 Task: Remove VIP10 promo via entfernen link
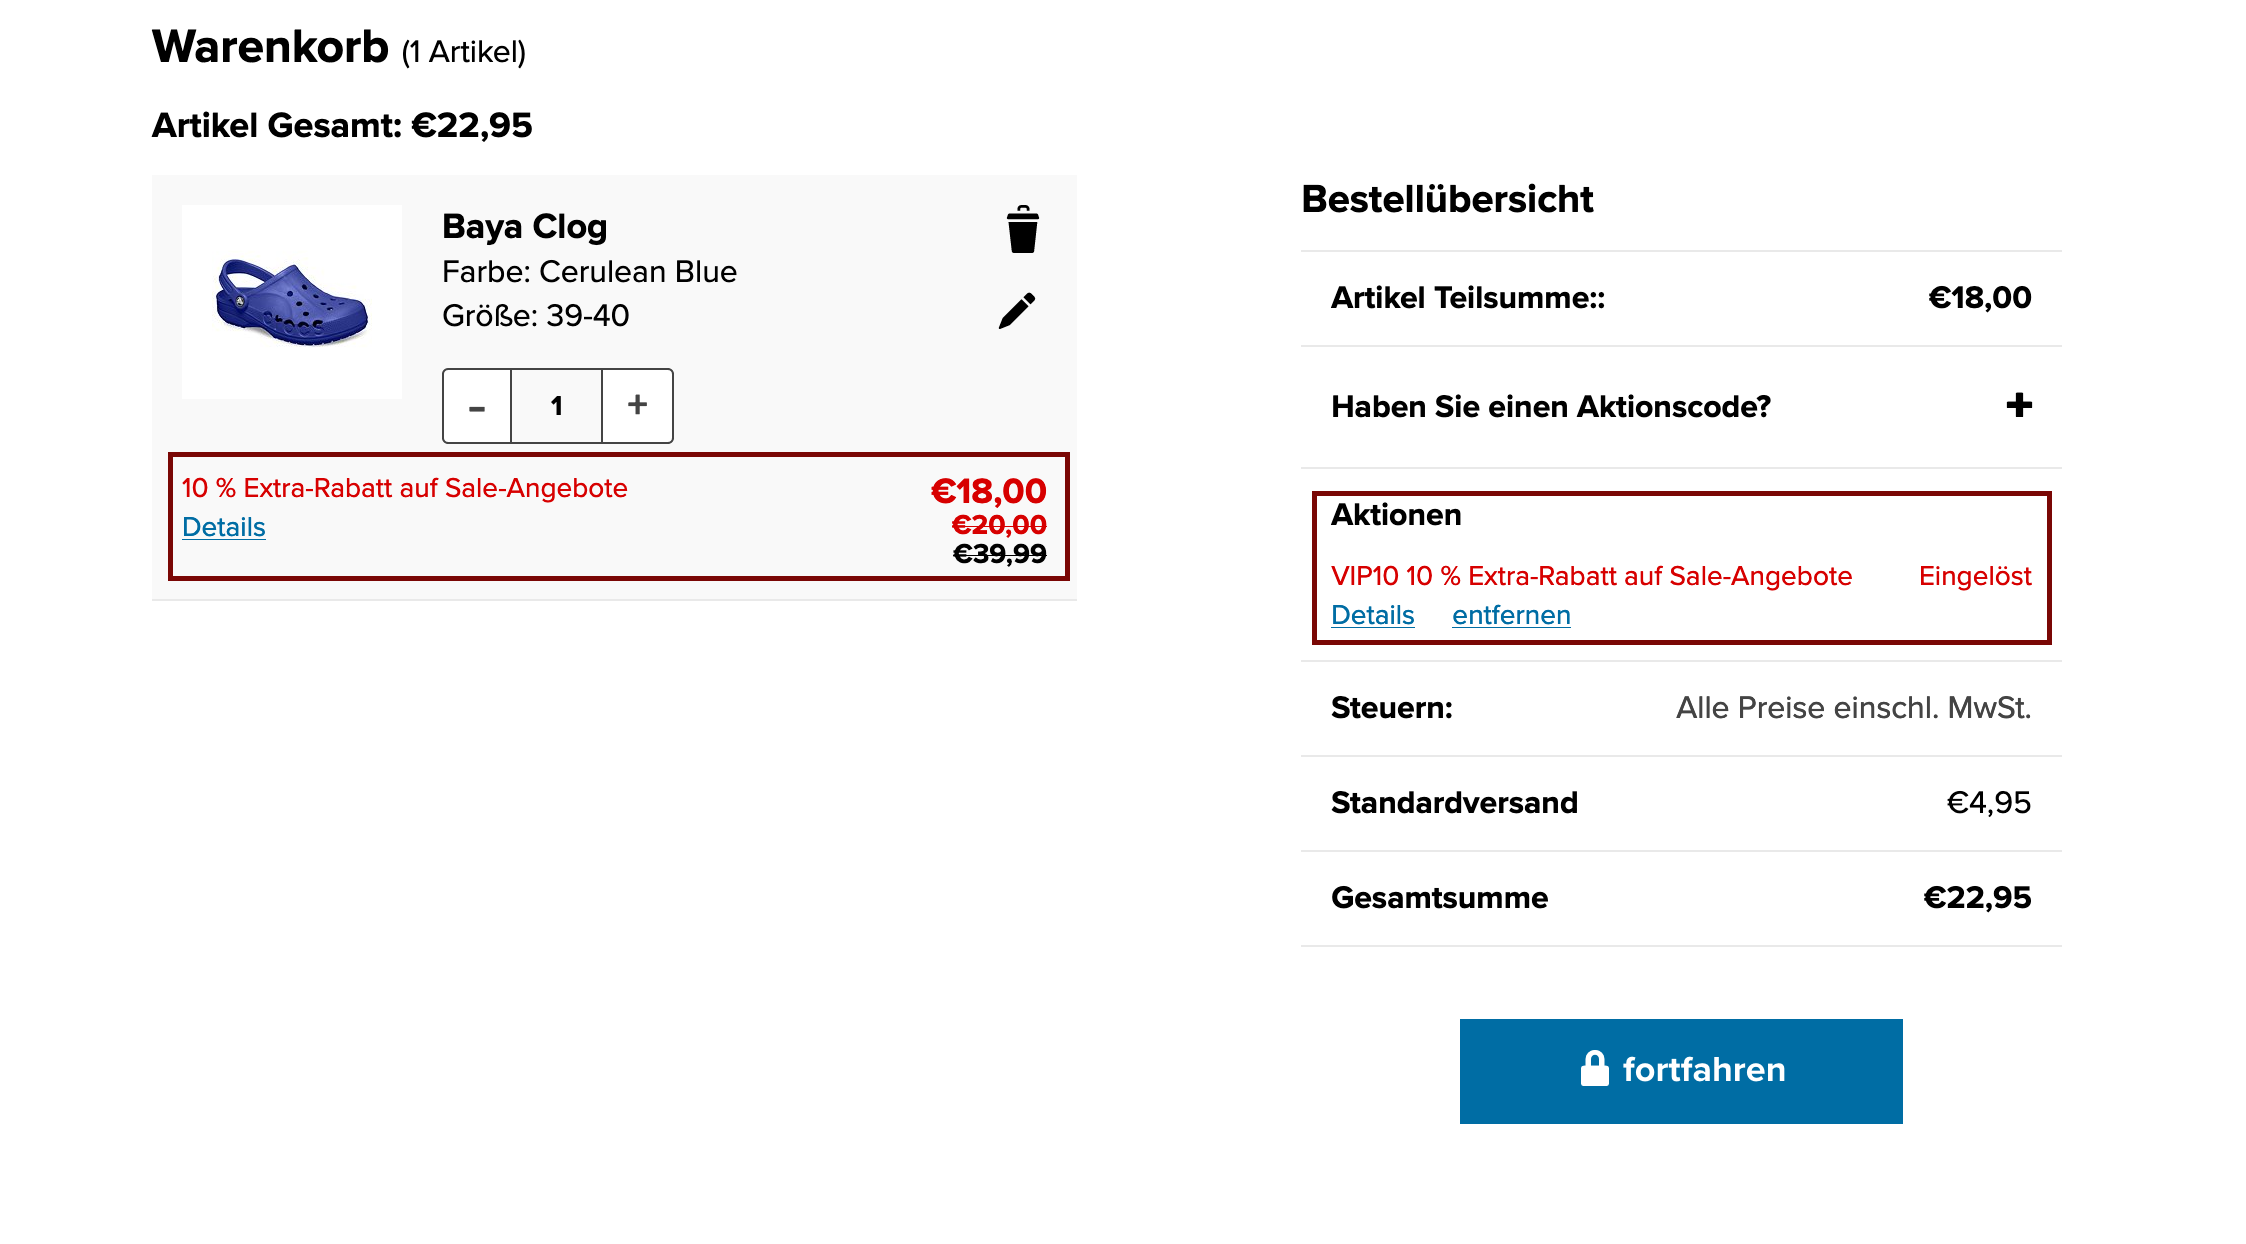1511,615
